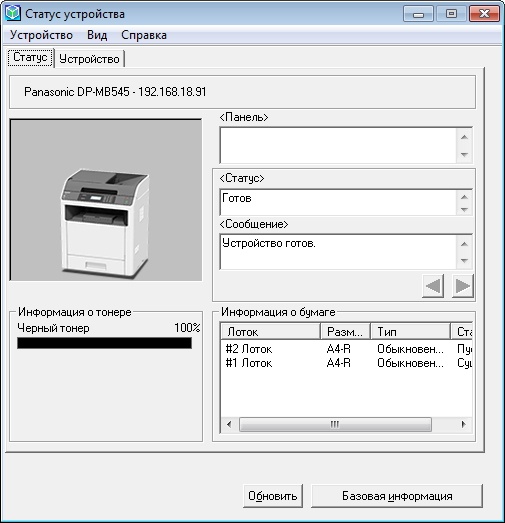The image size is (505, 523).
Task: Maximize the Статус устройства window
Action: tap(451, 14)
